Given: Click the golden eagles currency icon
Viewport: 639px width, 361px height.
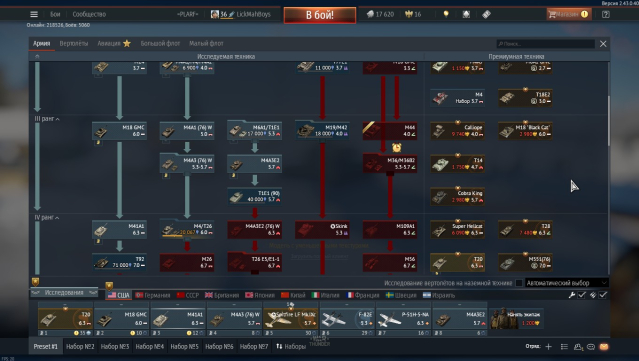Looking at the screenshot, I should (x=409, y=14).
